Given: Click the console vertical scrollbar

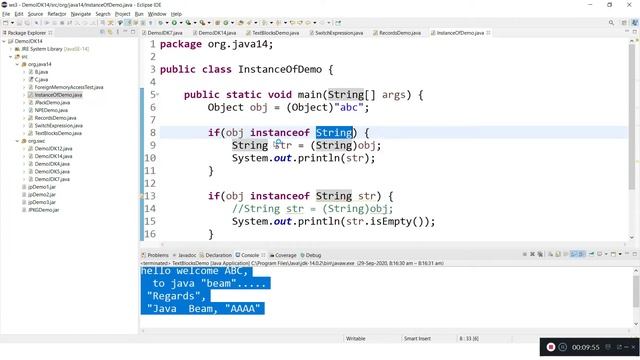Looking at the screenshot, I should click(636, 292).
